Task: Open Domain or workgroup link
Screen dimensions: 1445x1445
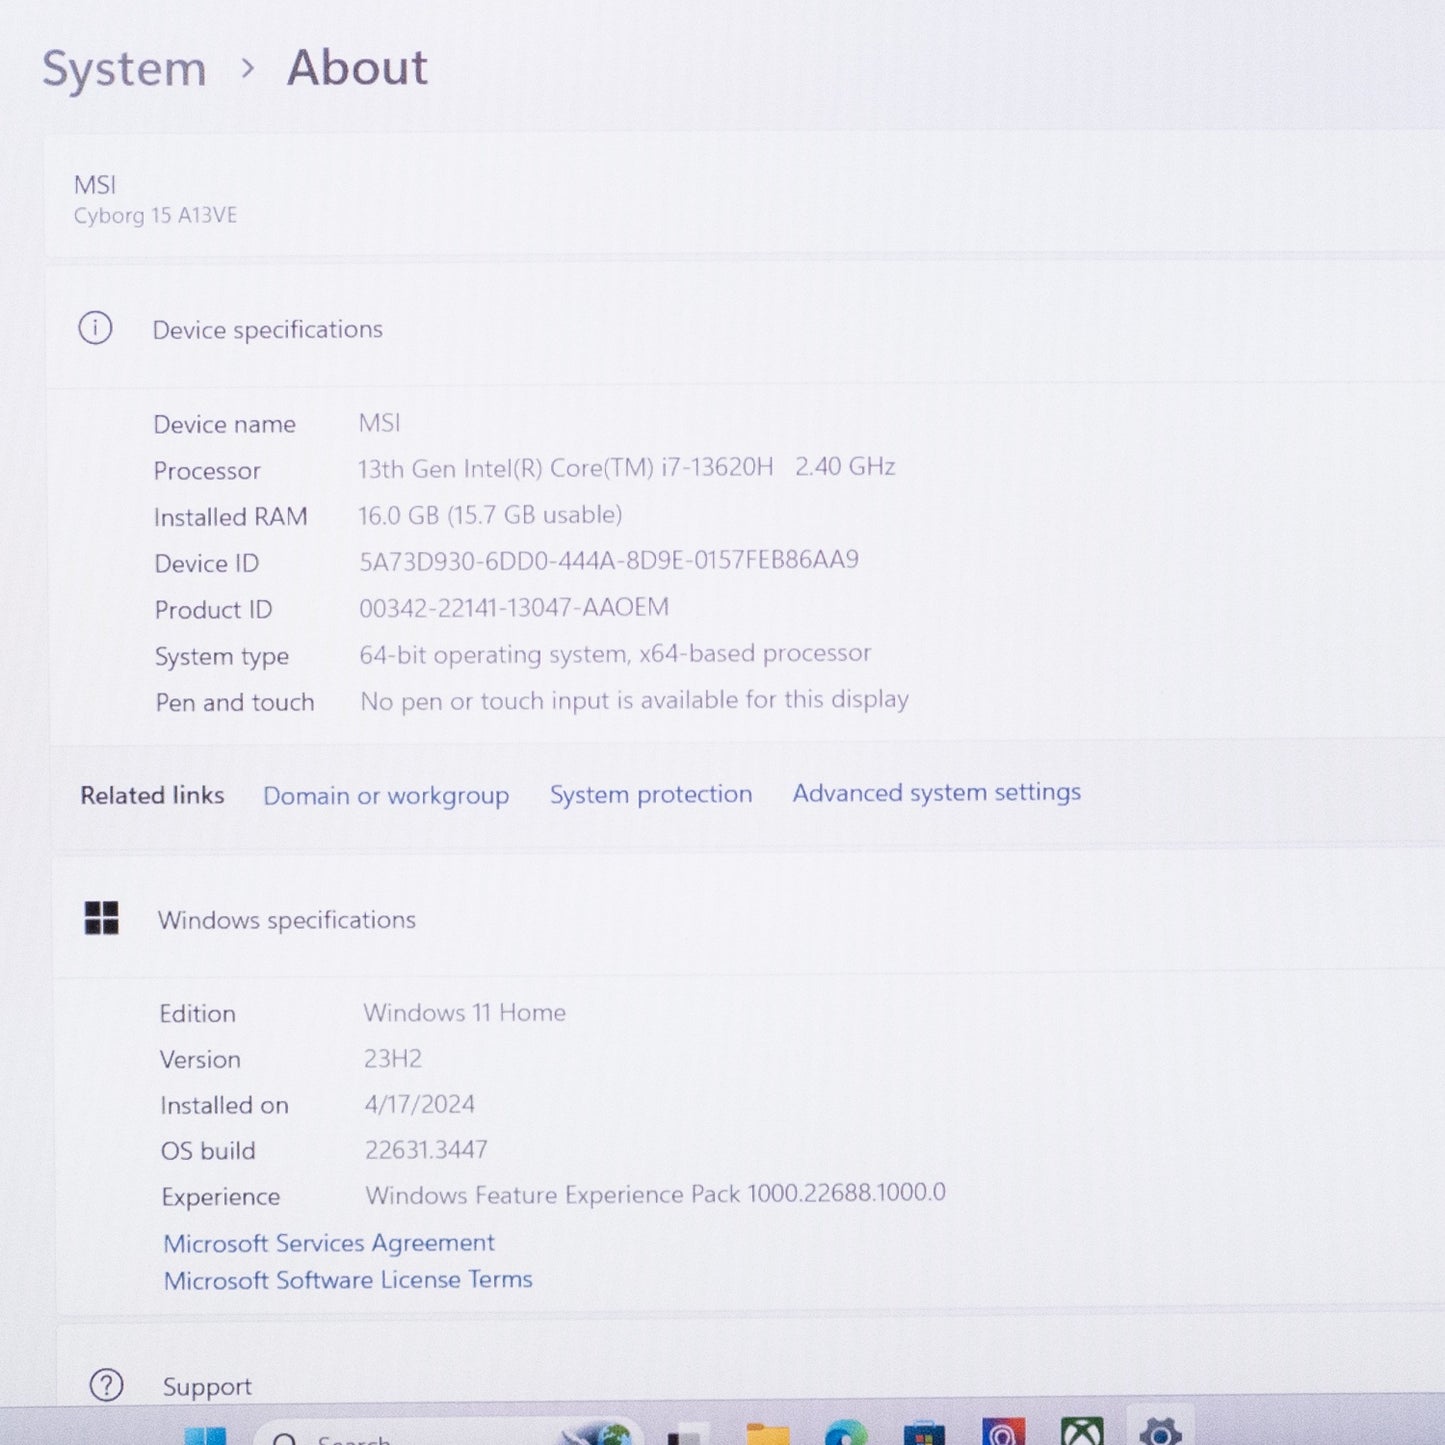Action: tap(386, 796)
